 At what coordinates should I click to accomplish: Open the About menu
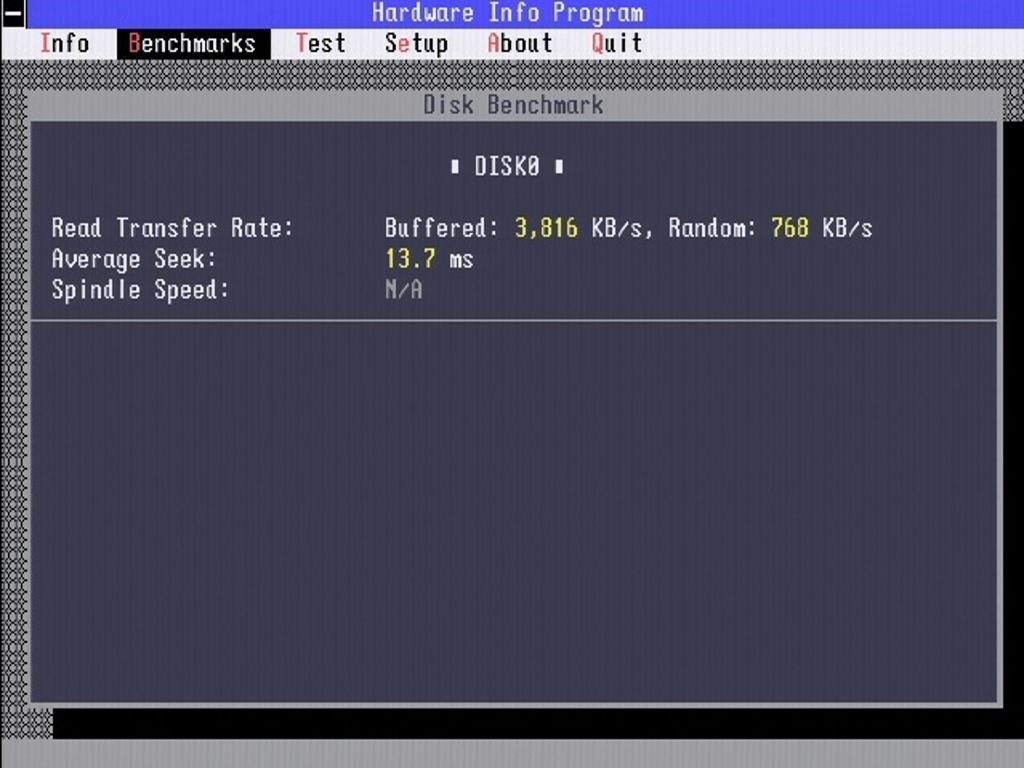tap(520, 44)
